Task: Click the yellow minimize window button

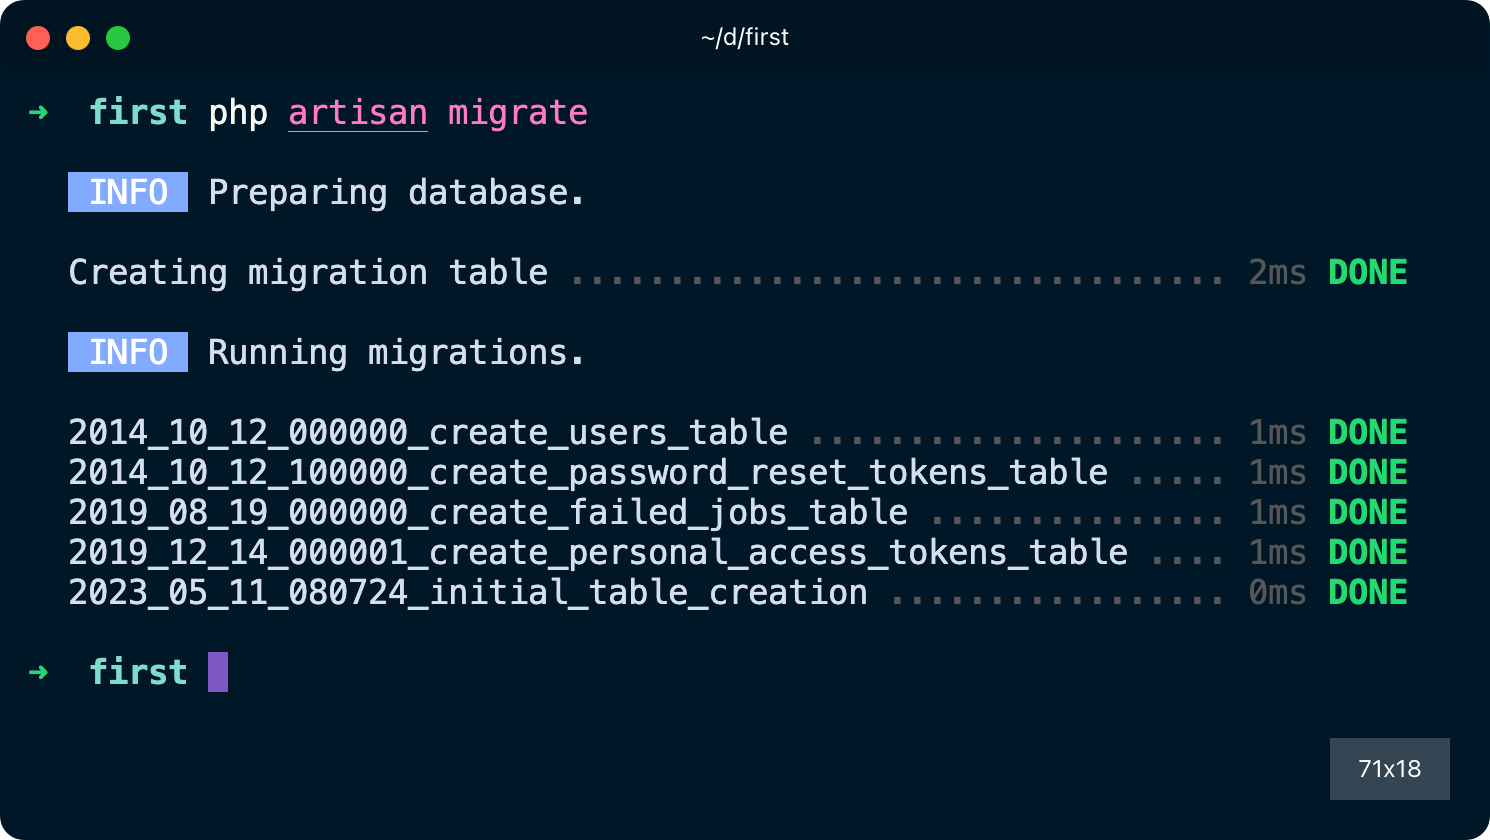Action: [78, 38]
